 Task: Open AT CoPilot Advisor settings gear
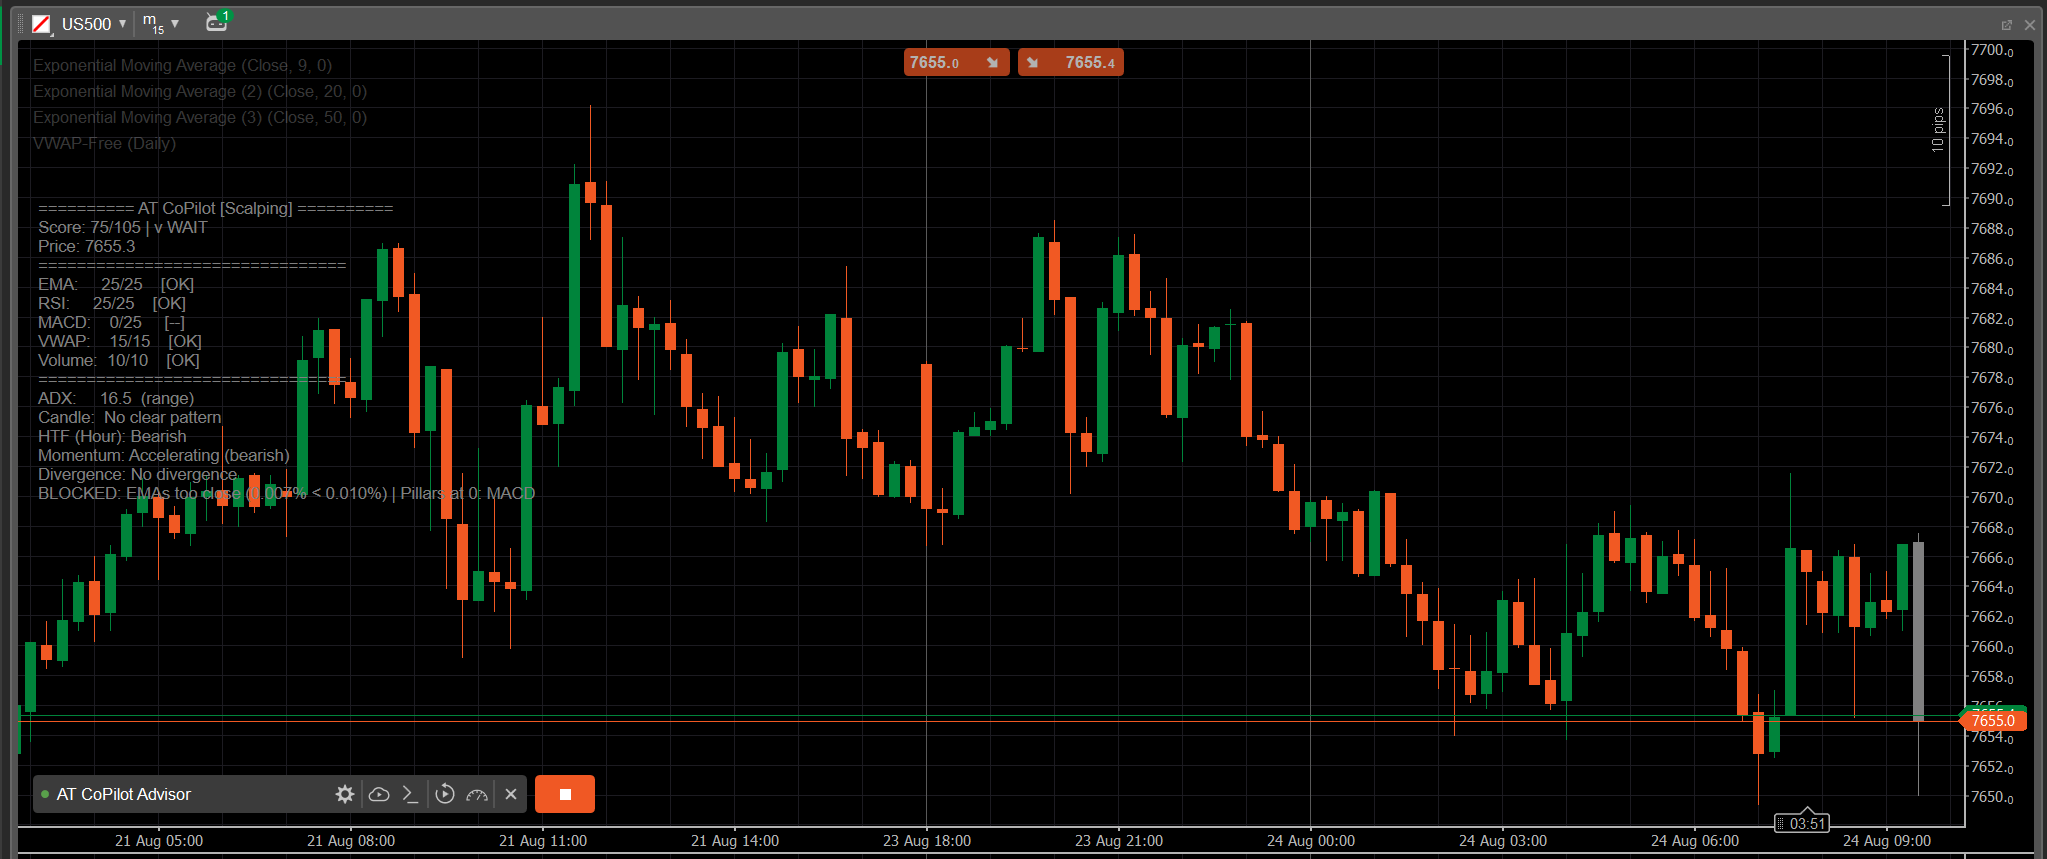click(345, 794)
